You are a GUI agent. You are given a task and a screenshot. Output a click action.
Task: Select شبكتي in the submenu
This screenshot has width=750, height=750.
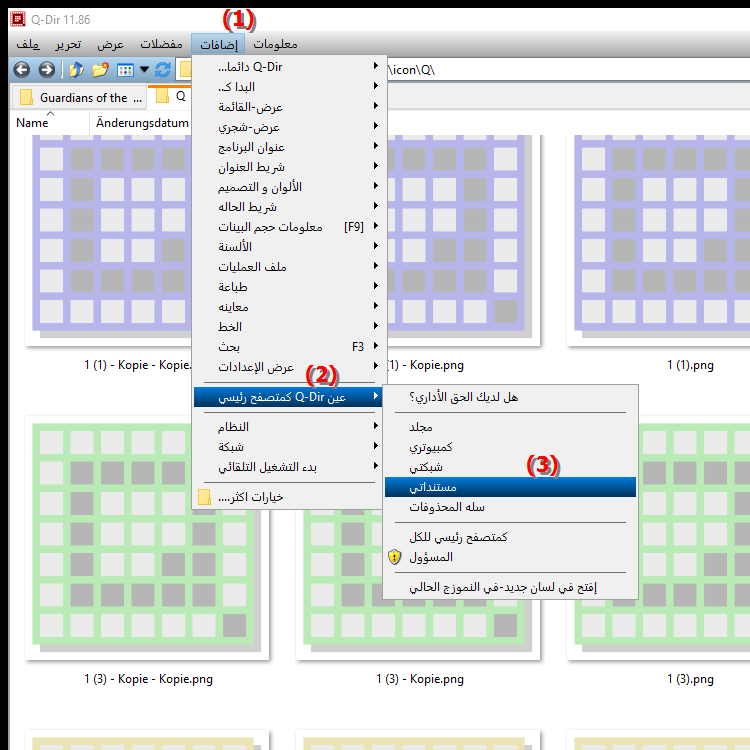[x=510, y=467]
